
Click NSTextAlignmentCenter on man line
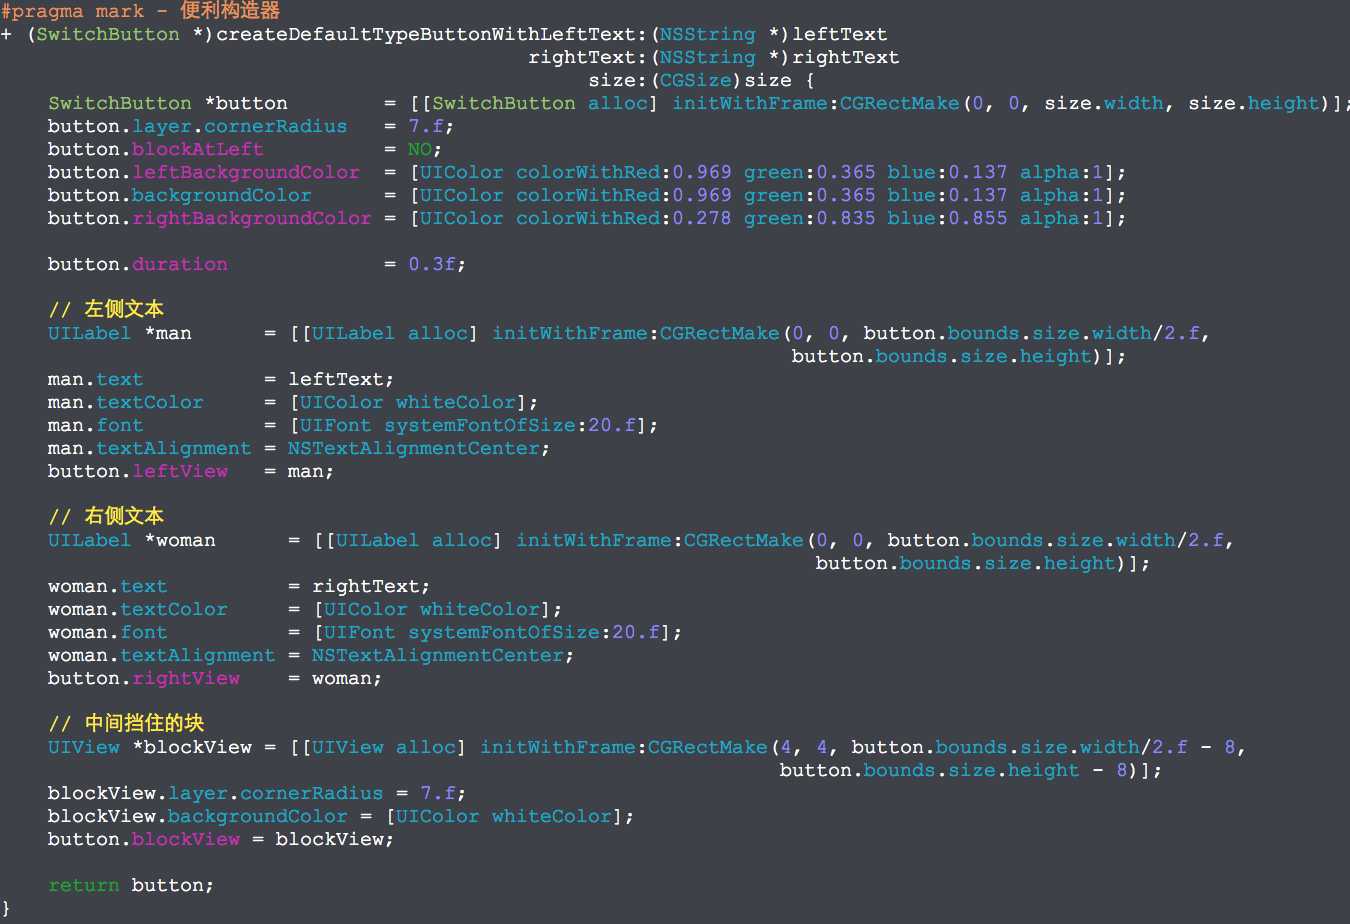414,448
